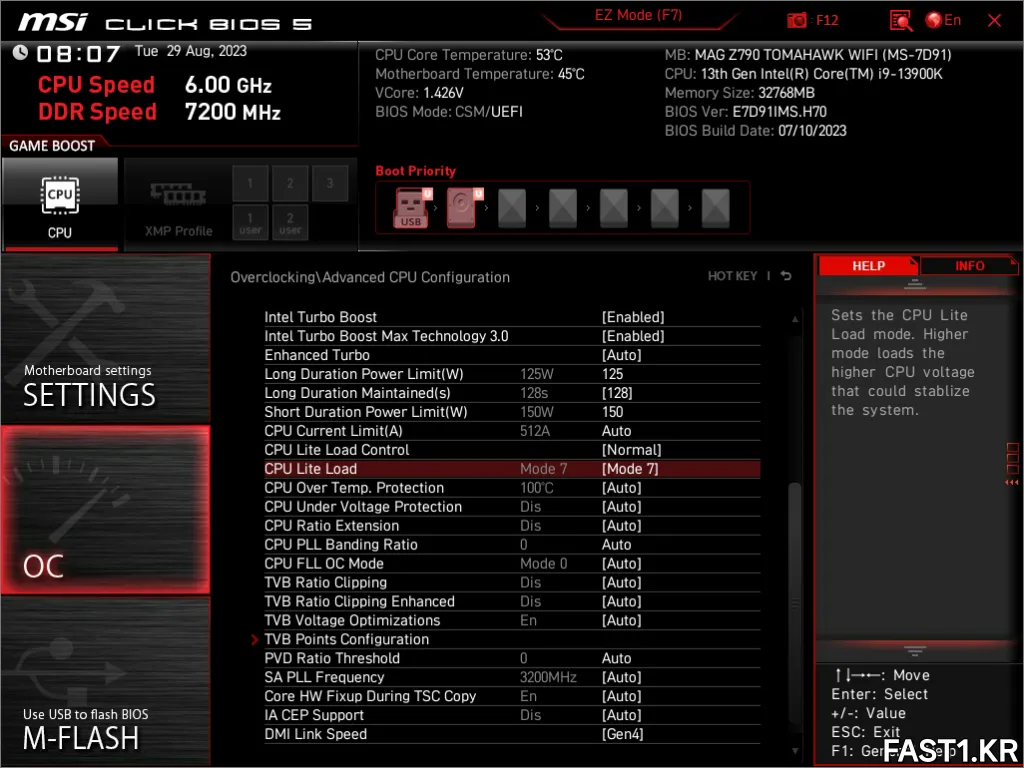Click the scroll down arrow of settings list

(x=795, y=751)
